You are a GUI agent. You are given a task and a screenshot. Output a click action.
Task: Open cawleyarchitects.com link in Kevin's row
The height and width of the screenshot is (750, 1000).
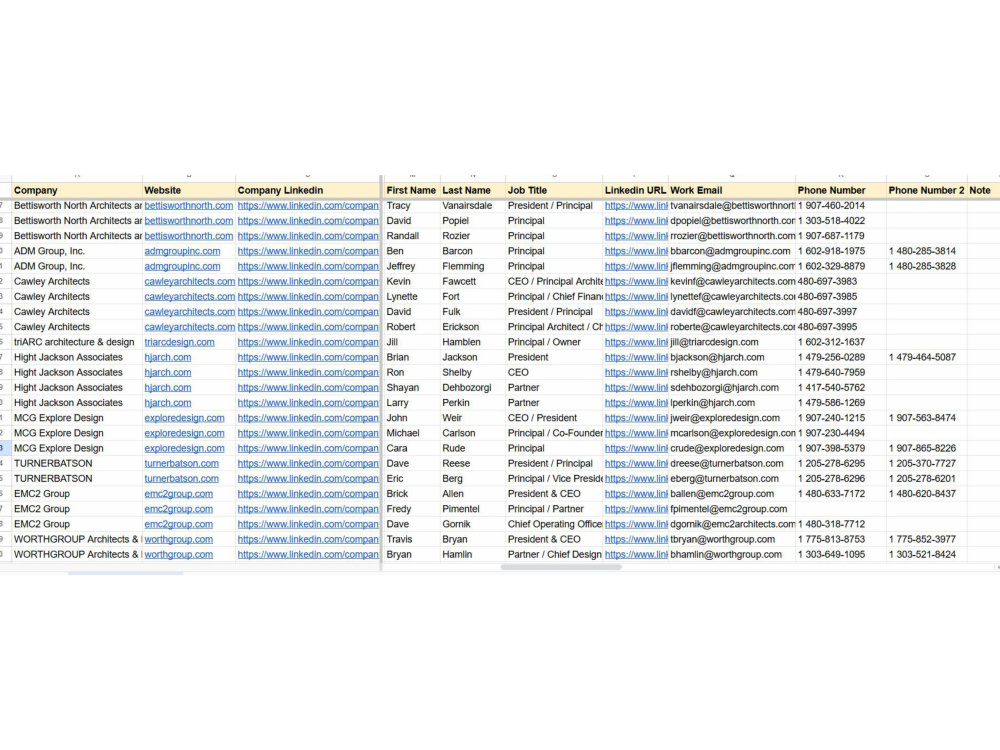click(189, 281)
